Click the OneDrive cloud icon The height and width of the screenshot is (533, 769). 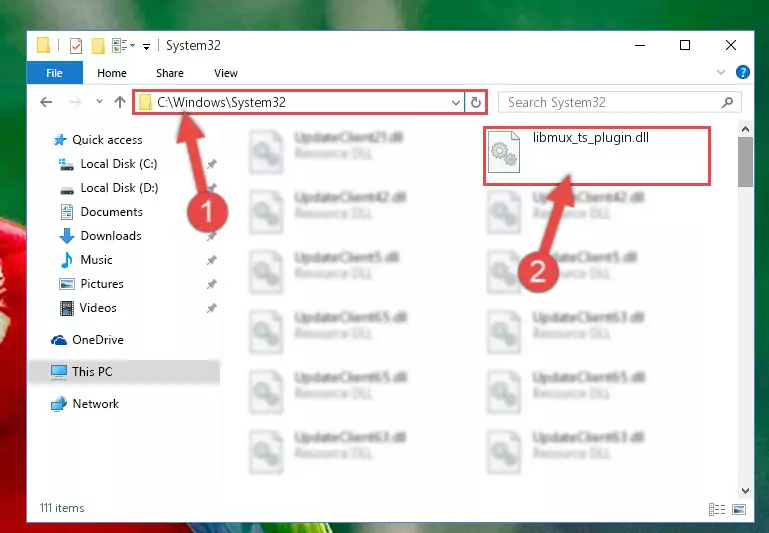pos(59,340)
